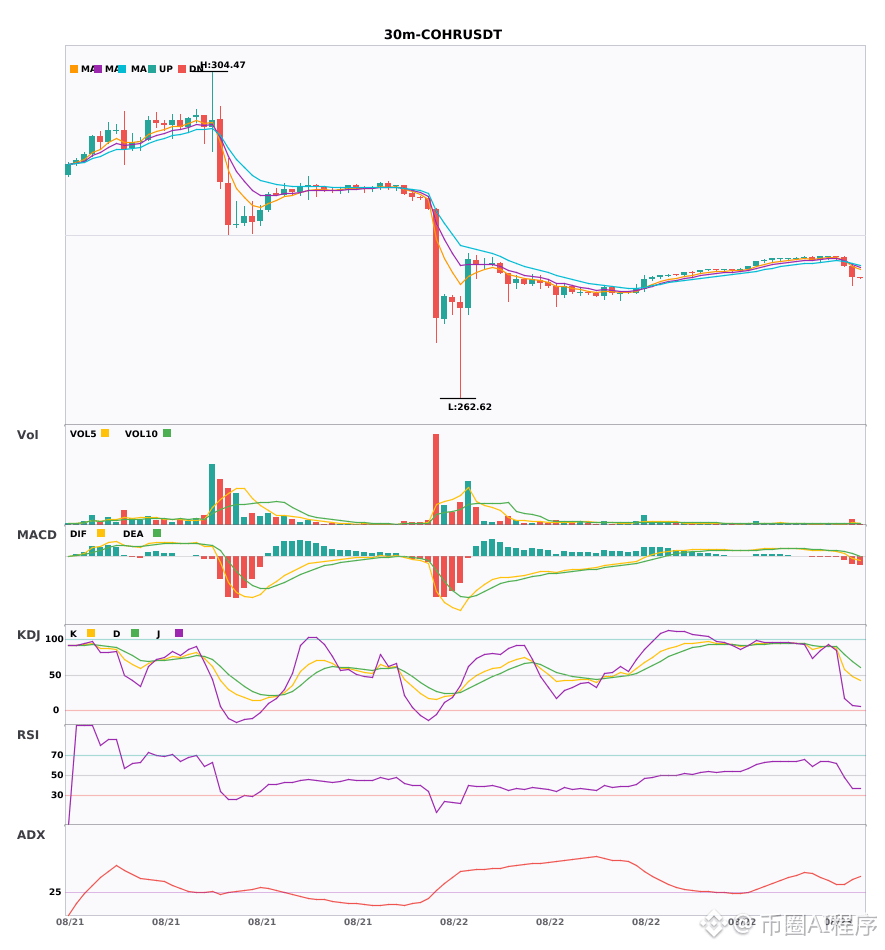Click the L:262.62 low price label
Screen dimensions: 885x950
(x=469, y=407)
